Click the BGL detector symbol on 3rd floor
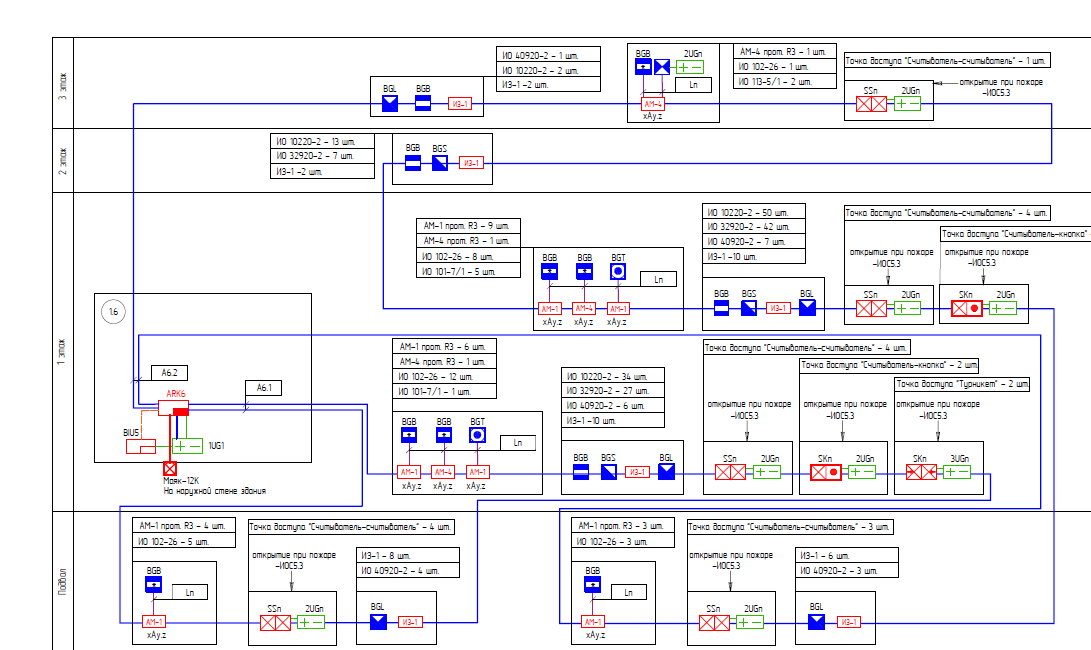The image size is (1091, 650). 390,104
